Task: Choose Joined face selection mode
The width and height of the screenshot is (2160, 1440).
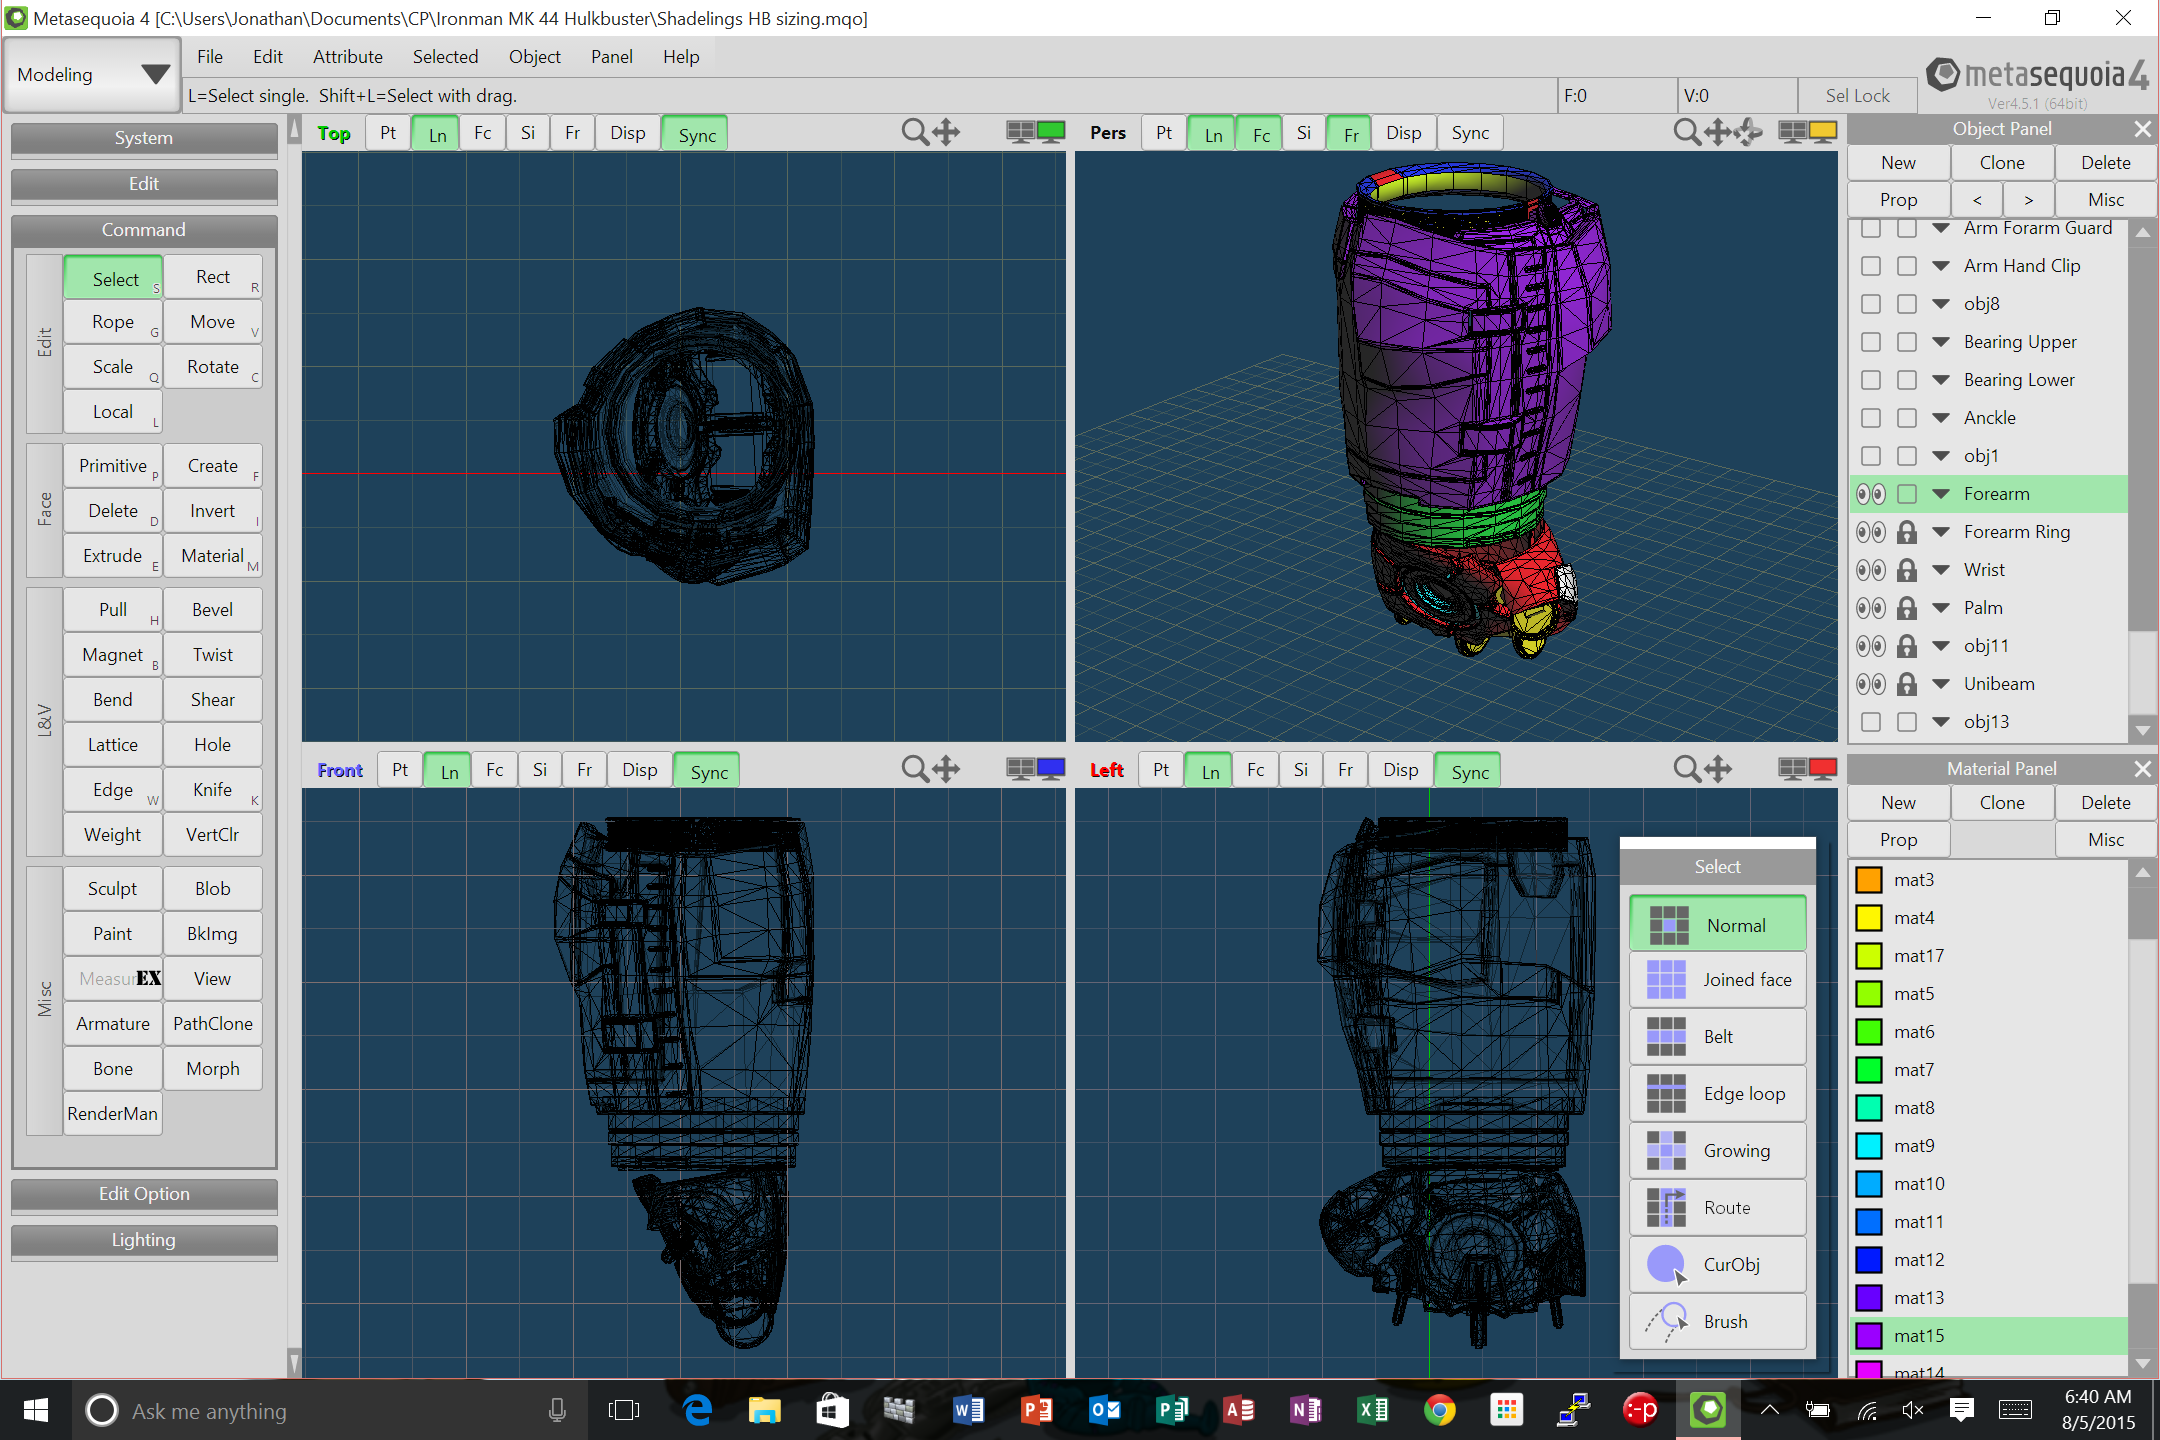Action: point(1717,980)
